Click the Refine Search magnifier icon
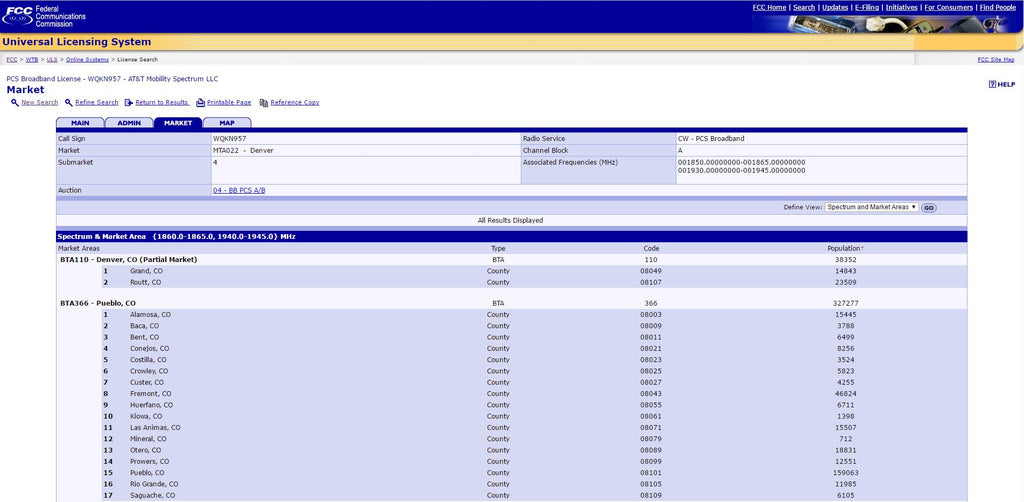This screenshot has width=1024, height=502. coord(69,102)
